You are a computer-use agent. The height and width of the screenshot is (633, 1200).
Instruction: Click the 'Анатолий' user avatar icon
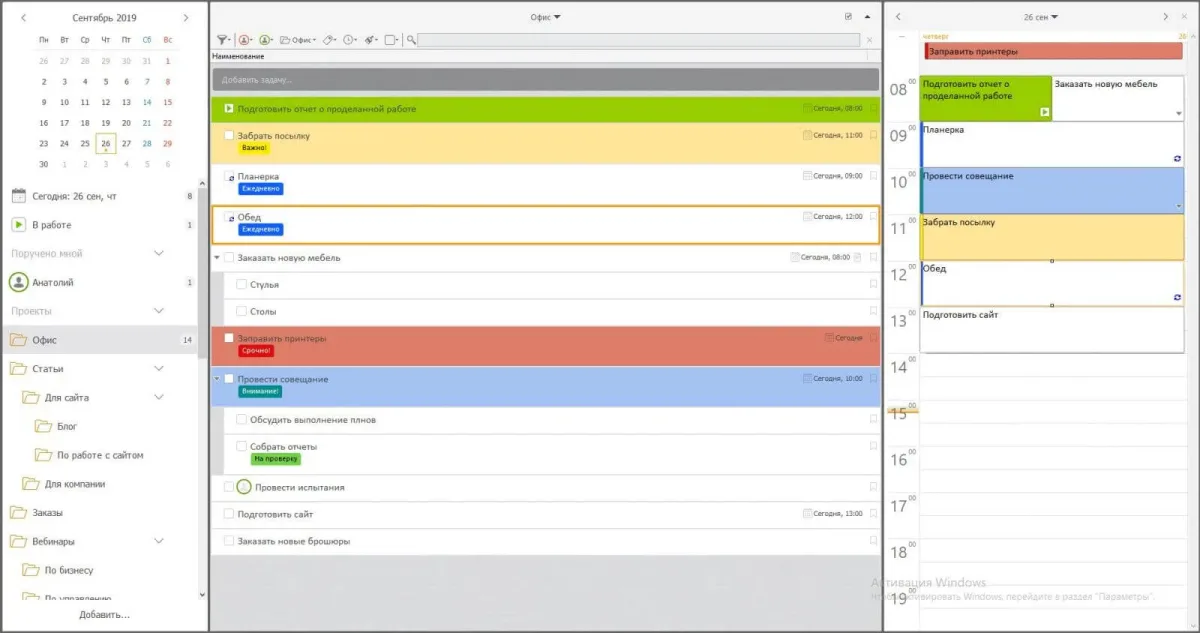coord(18,283)
